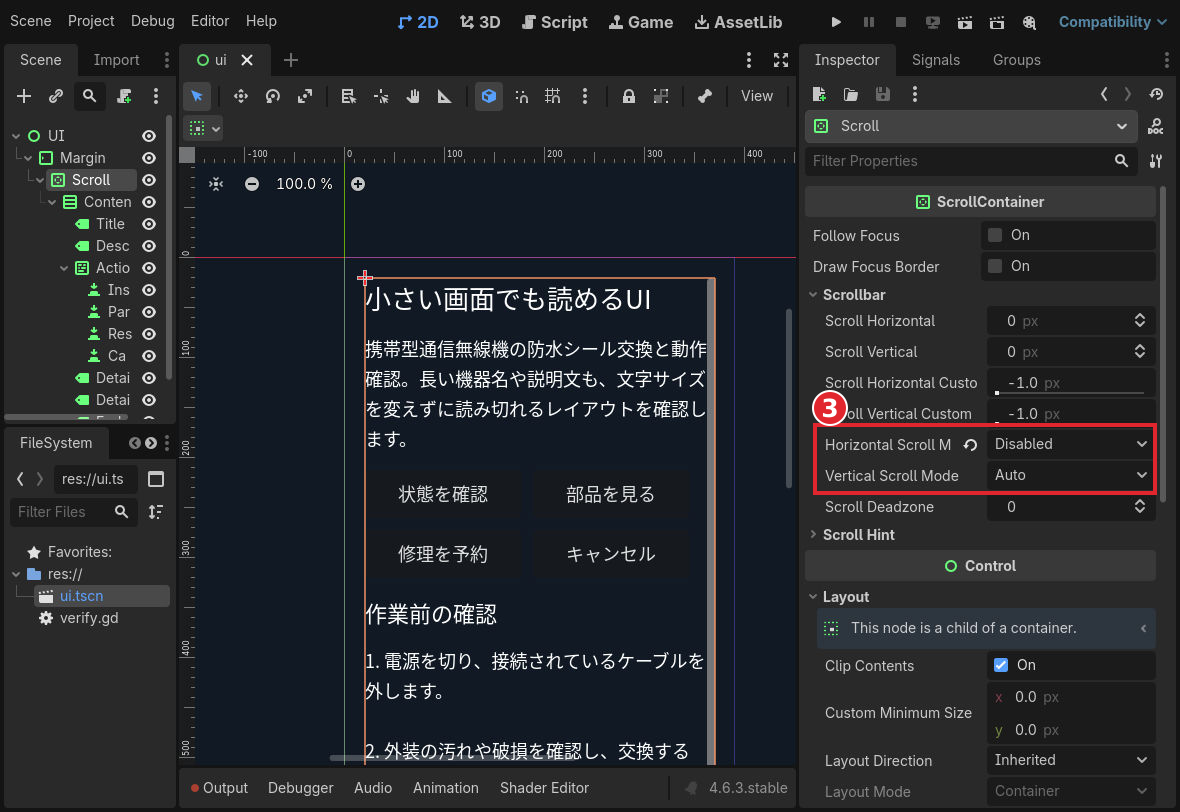The width and height of the screenshot is (1180, 812).
Task: Switch to the 3D workspace
Action: pos(480,23)
